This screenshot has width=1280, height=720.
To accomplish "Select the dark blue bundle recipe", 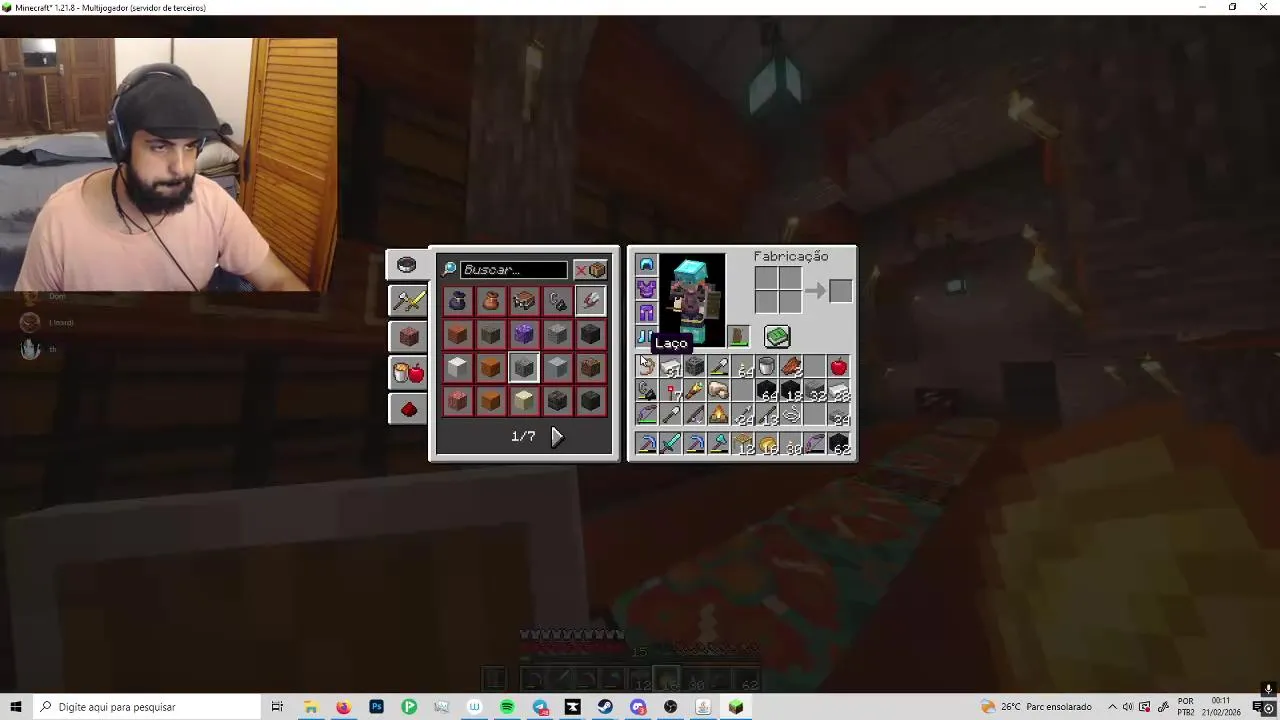I will coord(457,300).
